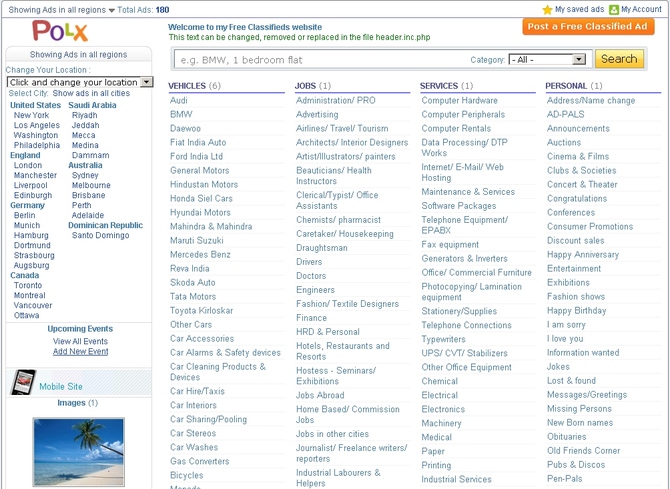Screen dimensions: 670x489
Task: Select Dominican Republic country link
Action: pos(106,225)
